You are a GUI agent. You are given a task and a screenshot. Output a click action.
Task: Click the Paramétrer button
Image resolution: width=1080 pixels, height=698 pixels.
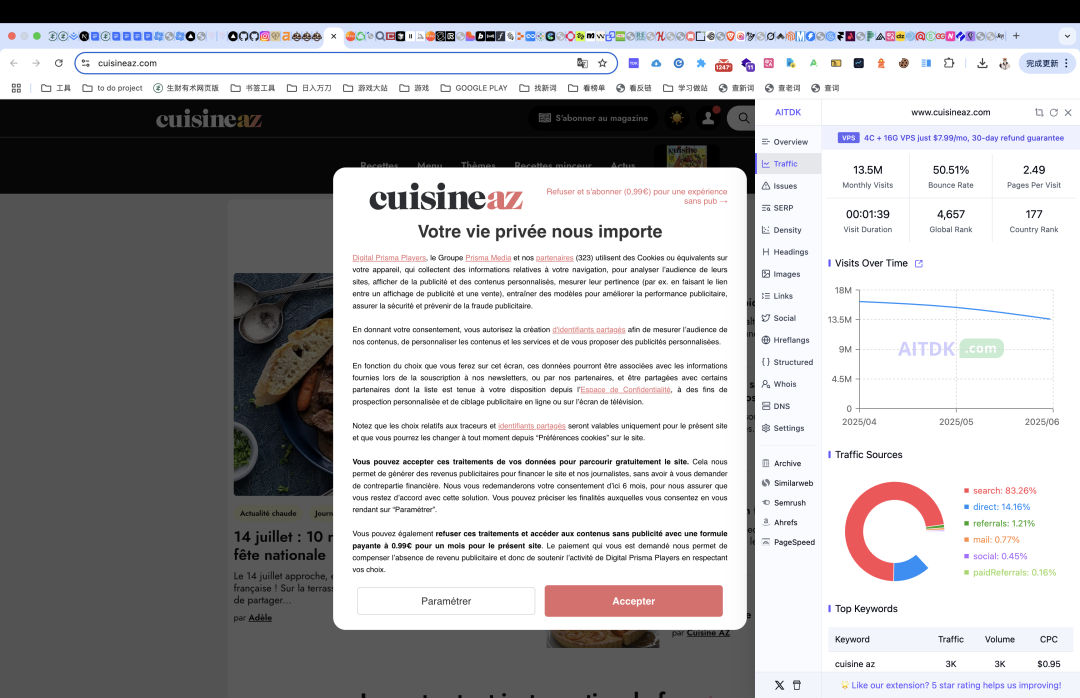(446, 601)
